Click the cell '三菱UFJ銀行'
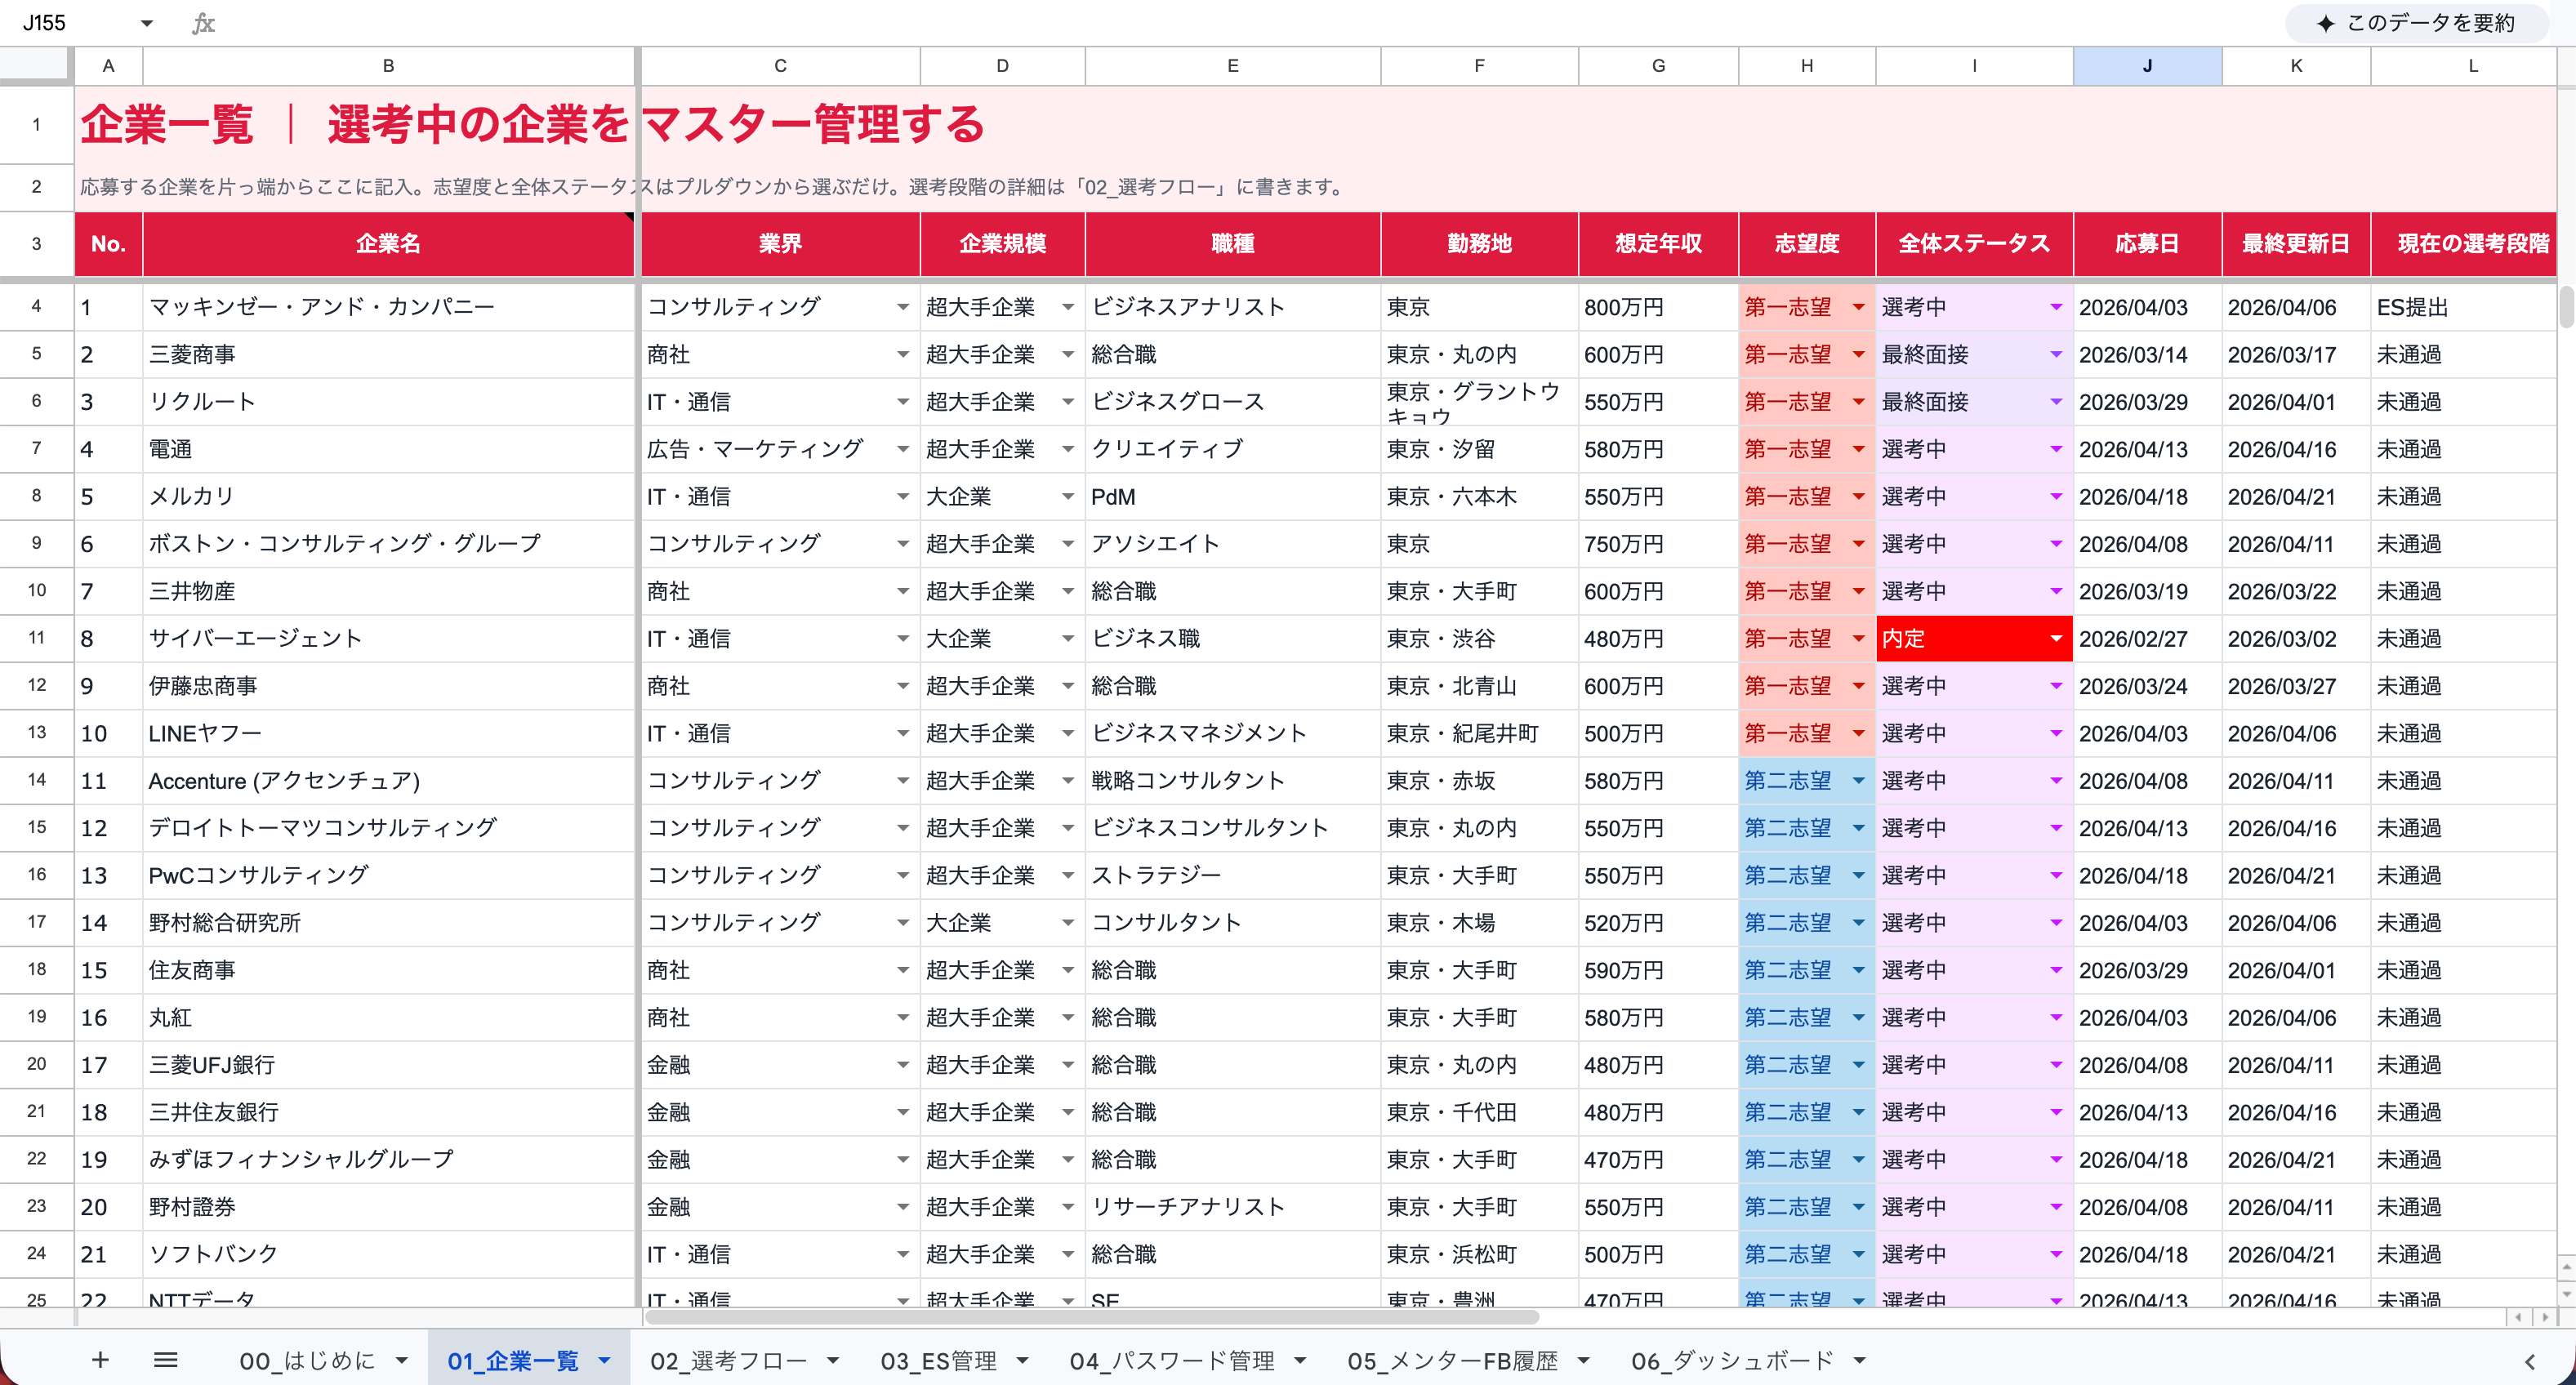This screenshot has height=1385, width=2576. pyautogui.click(x=388, y=1065)
